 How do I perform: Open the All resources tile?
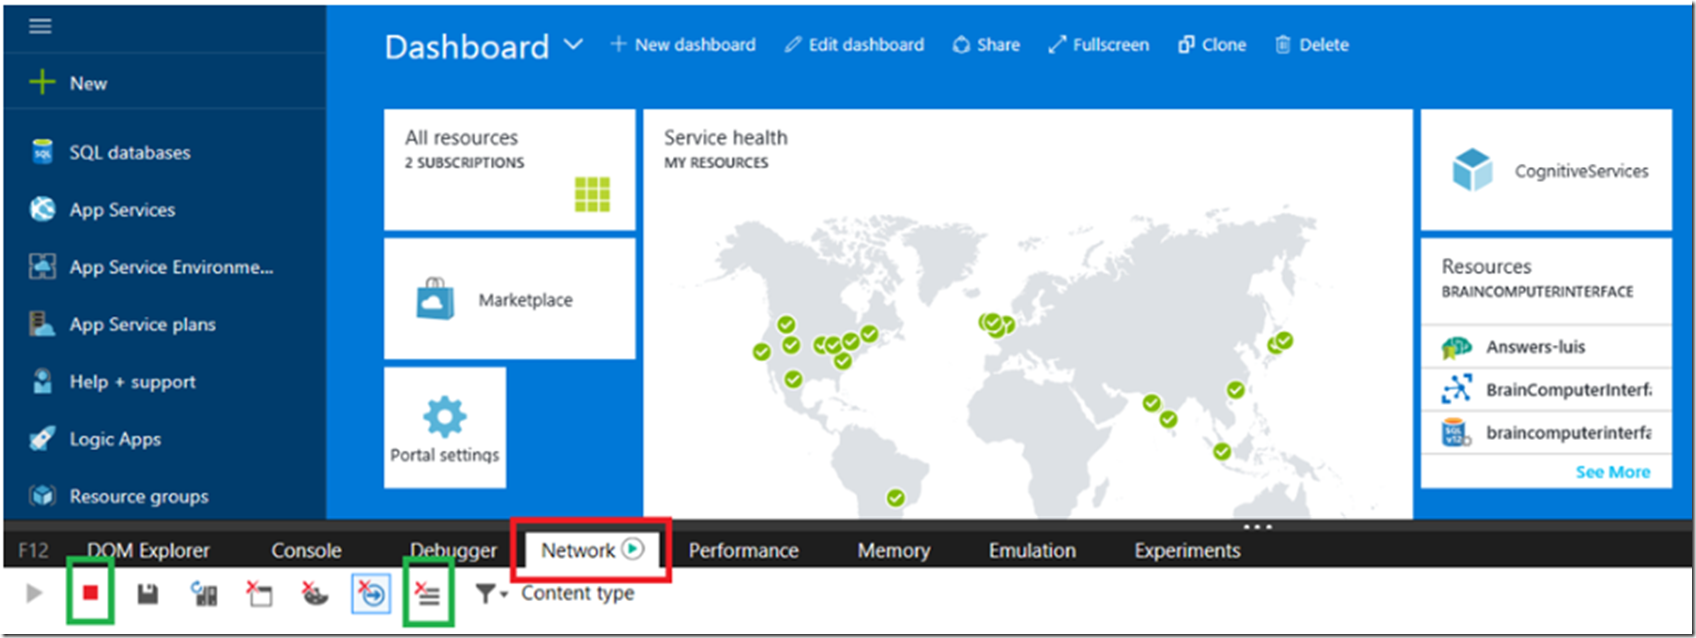(510, 170)
